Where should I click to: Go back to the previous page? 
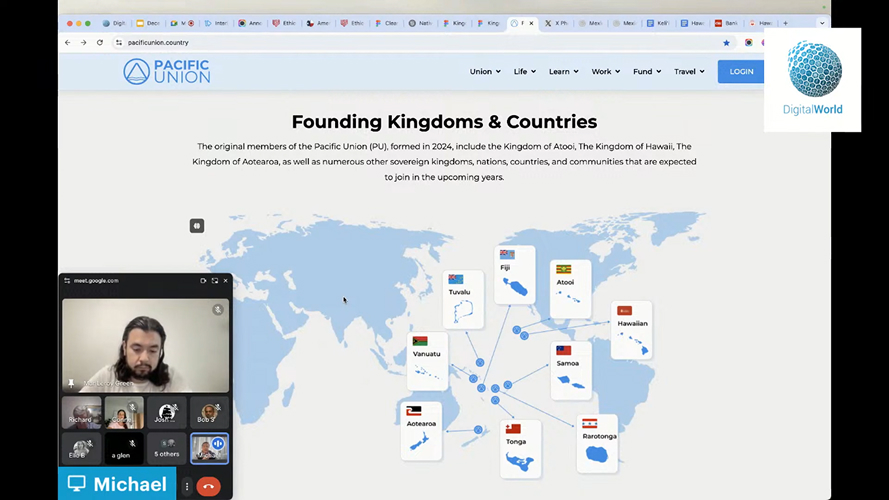tap(68, 43)
